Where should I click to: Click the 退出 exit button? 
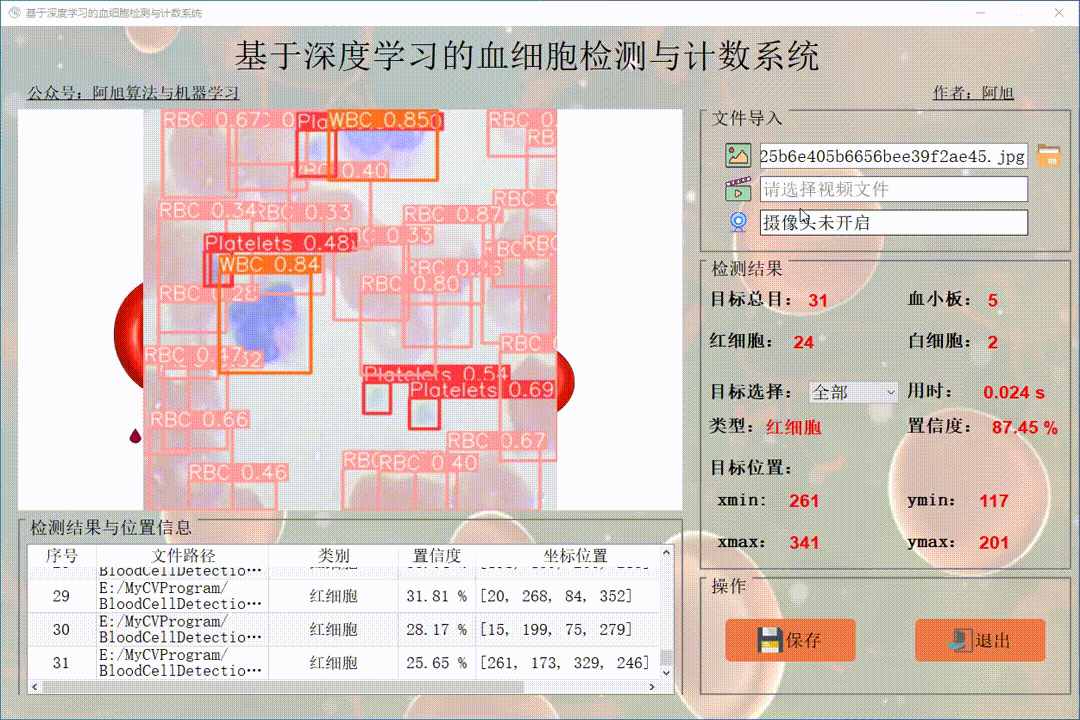[x=980, y=640]
